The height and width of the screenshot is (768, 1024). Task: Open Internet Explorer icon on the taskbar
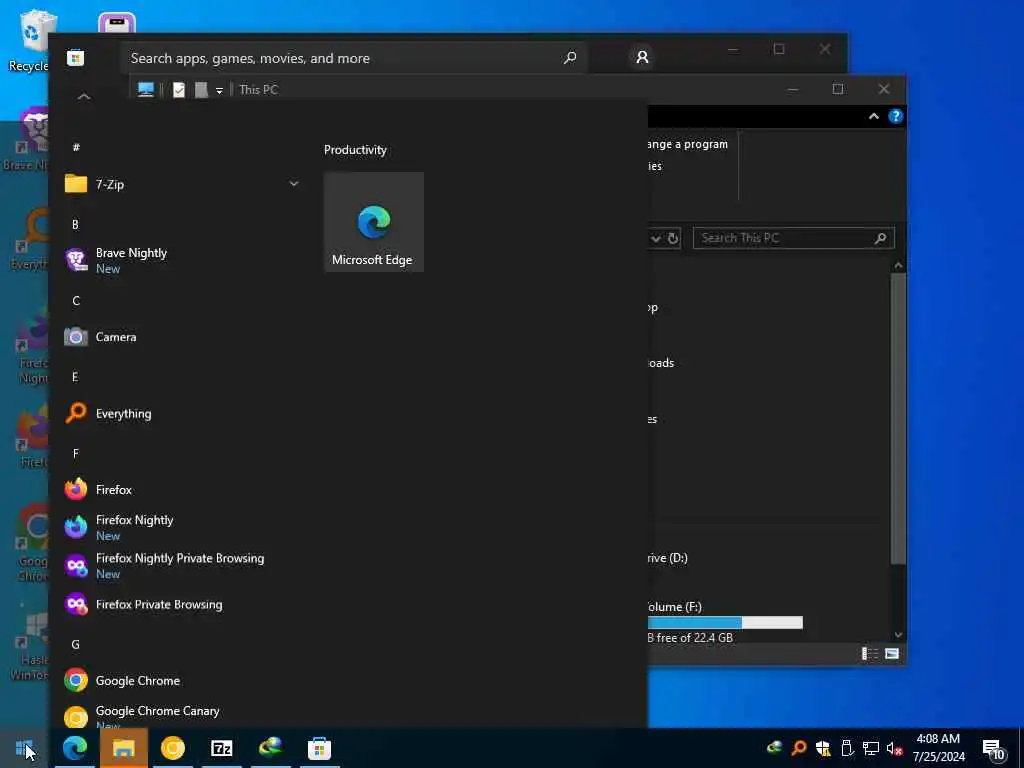pos(270,748)
